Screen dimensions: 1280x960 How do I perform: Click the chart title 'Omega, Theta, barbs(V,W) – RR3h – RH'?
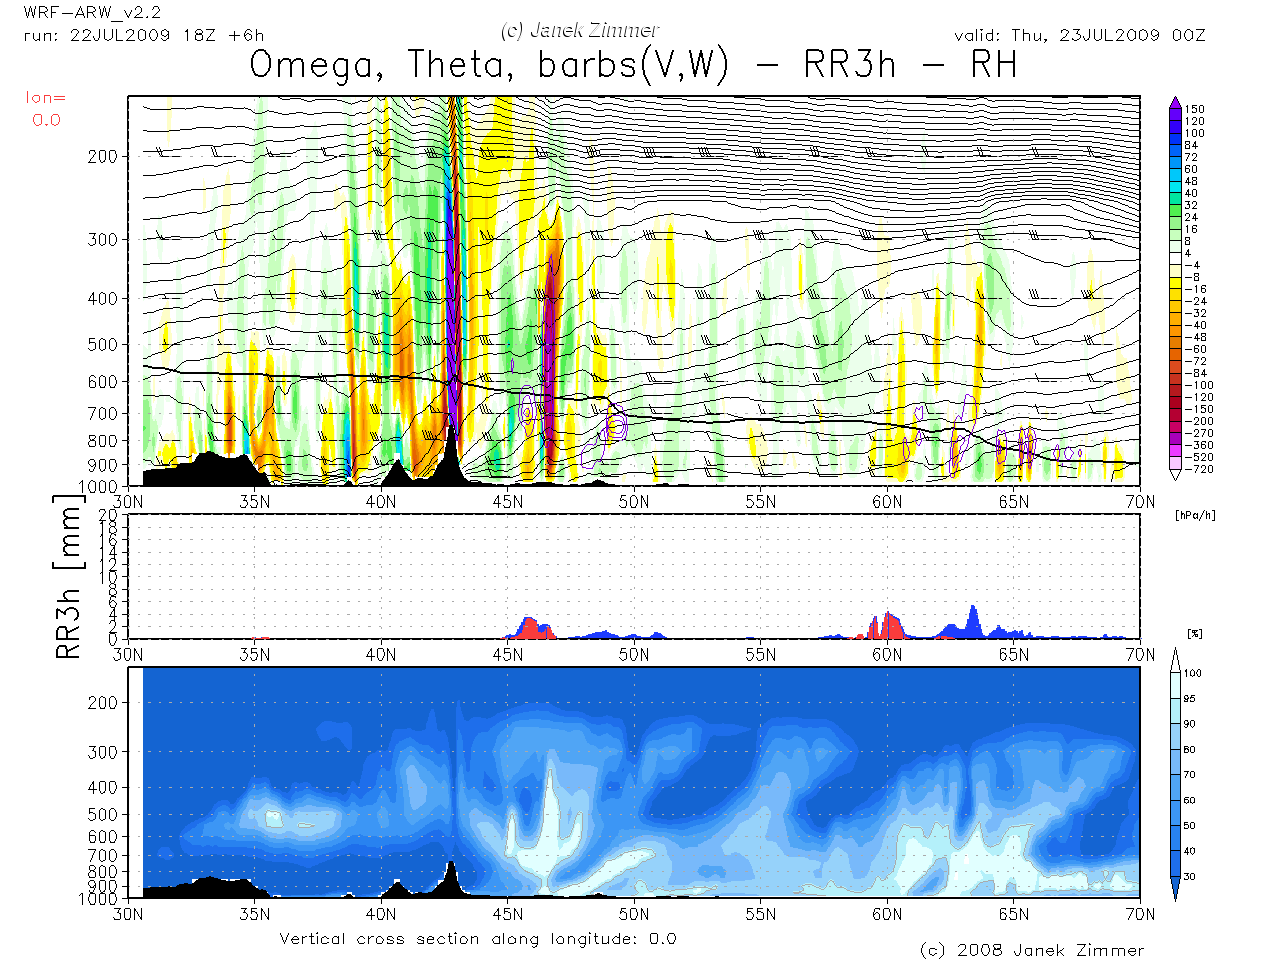633,65
